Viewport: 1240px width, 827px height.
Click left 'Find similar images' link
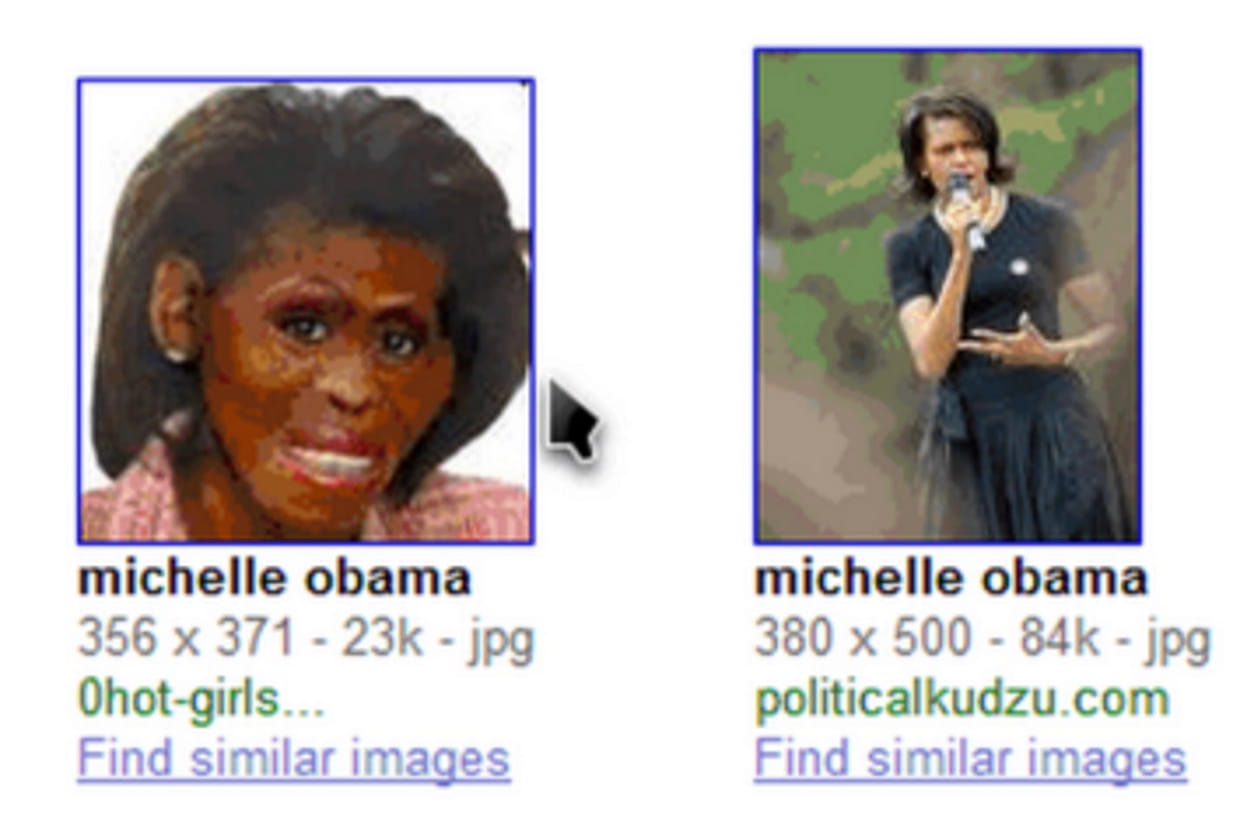tap(294, 759)
